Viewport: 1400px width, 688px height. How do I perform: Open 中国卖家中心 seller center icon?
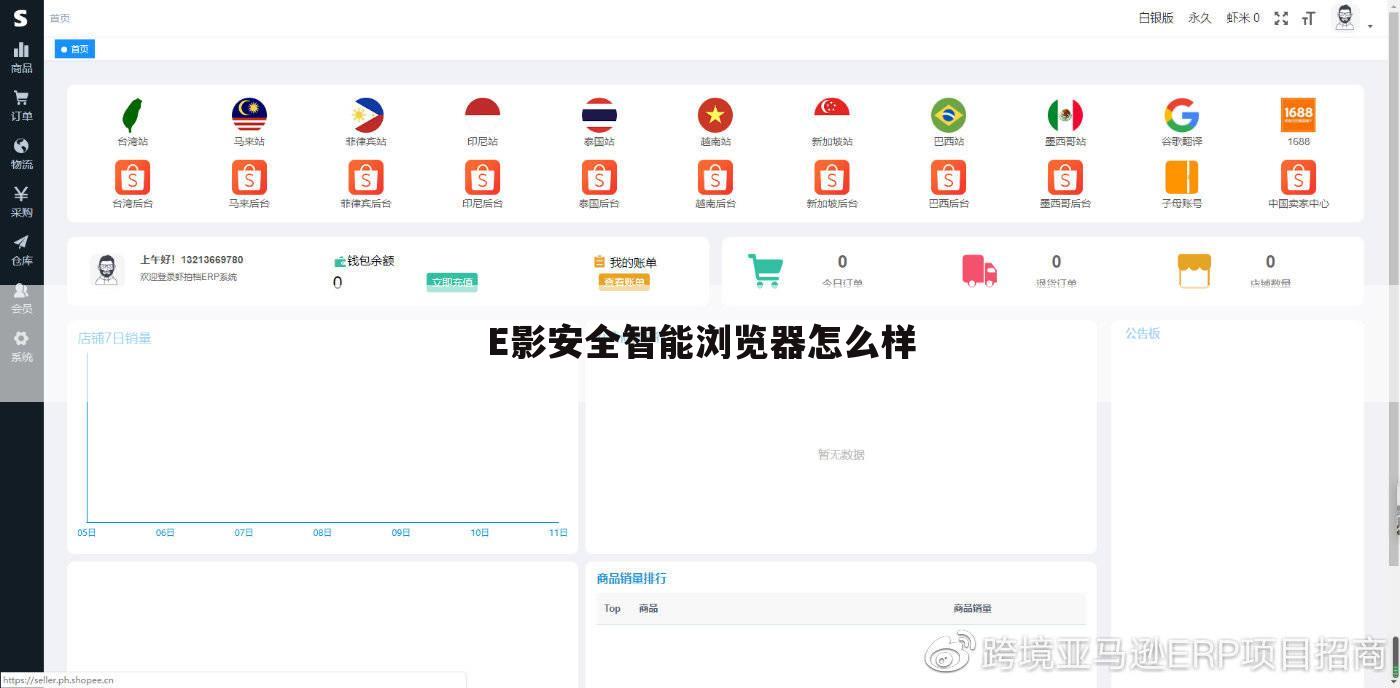[1298, 178]
